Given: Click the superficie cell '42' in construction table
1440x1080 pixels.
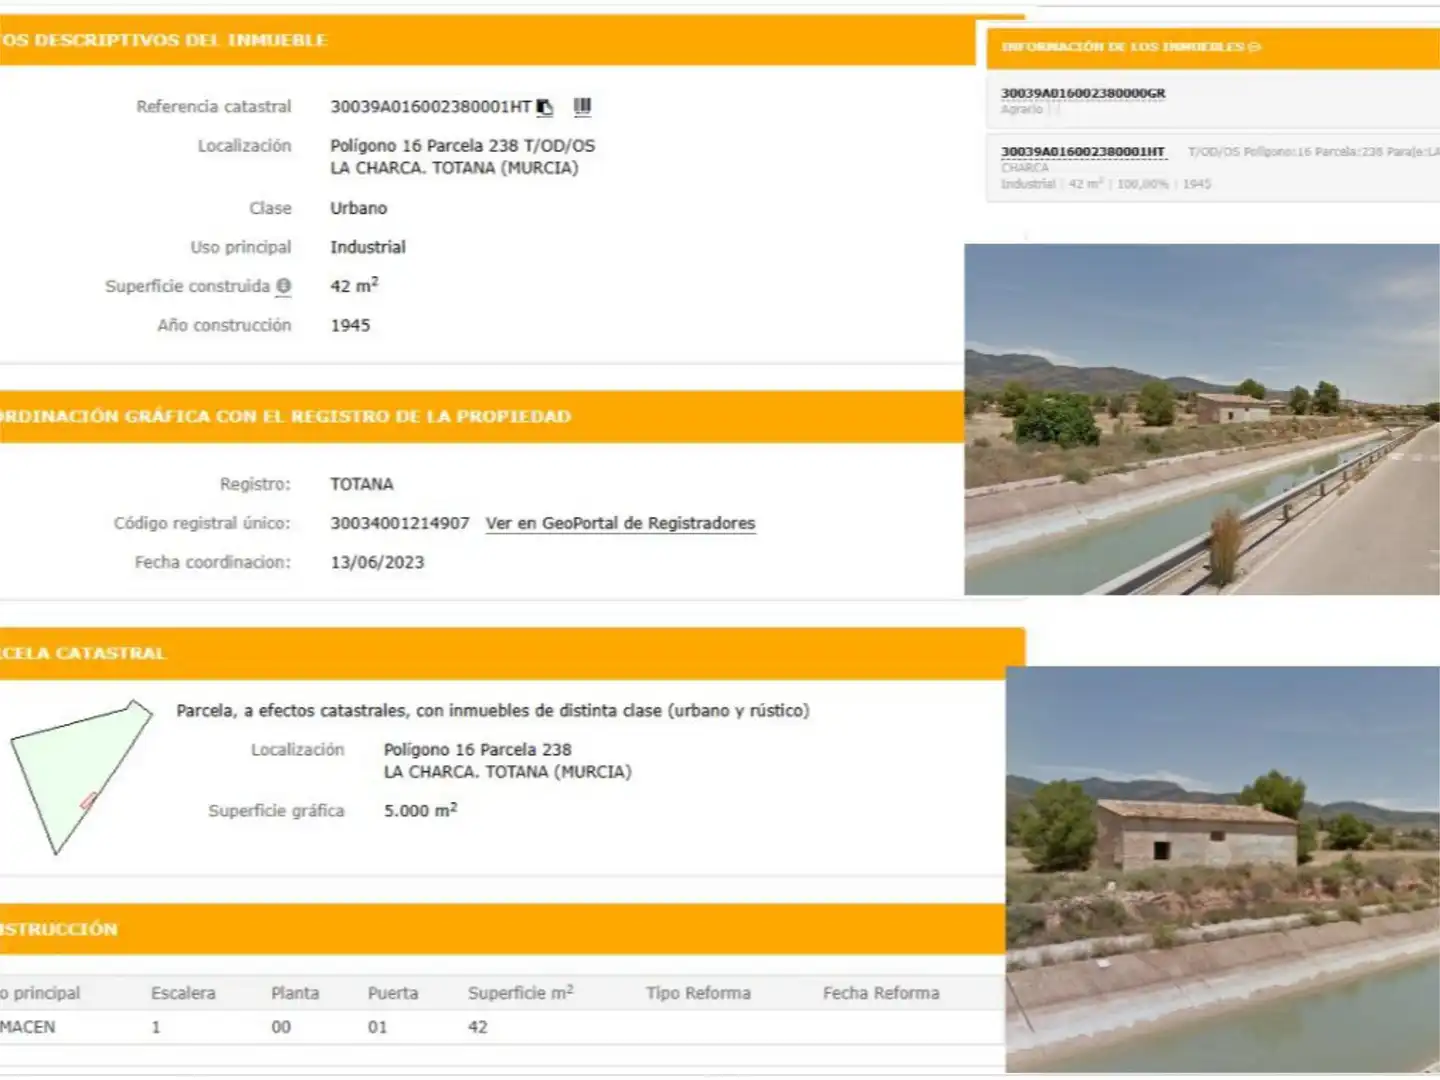Looking at the screenshot, I should pos(478,1027).
